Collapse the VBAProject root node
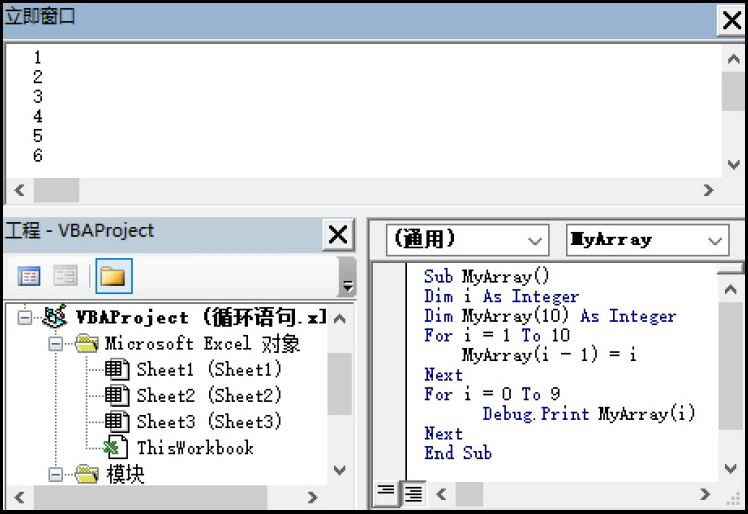748x514 pixels. click(24, 318)
